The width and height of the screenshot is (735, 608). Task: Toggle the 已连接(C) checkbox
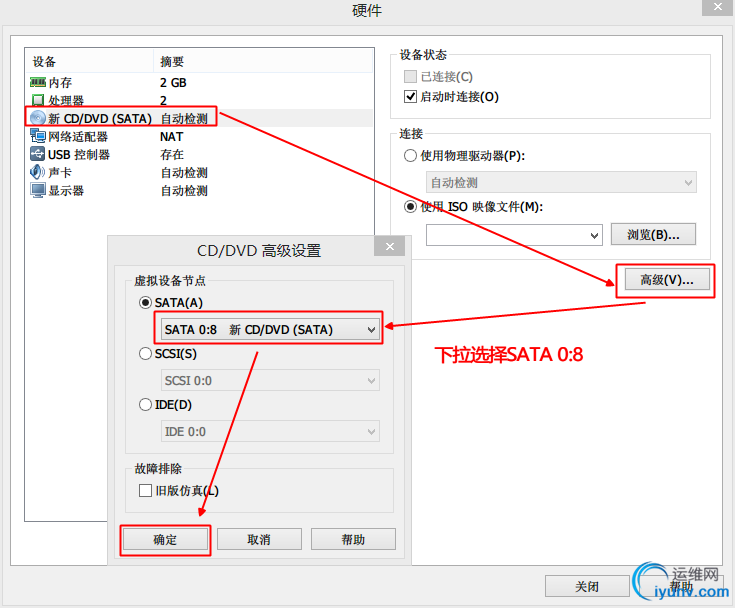[410, 76]
